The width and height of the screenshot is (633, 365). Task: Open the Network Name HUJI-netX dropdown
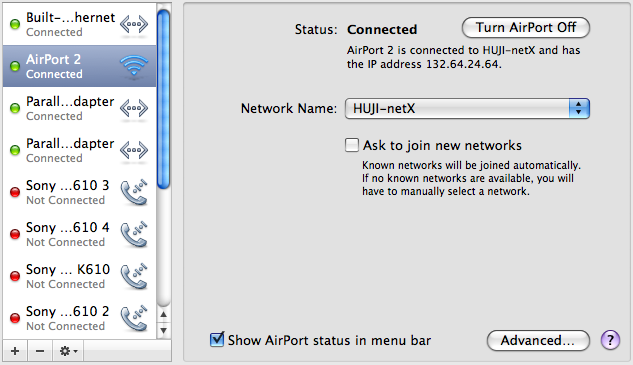467,108
